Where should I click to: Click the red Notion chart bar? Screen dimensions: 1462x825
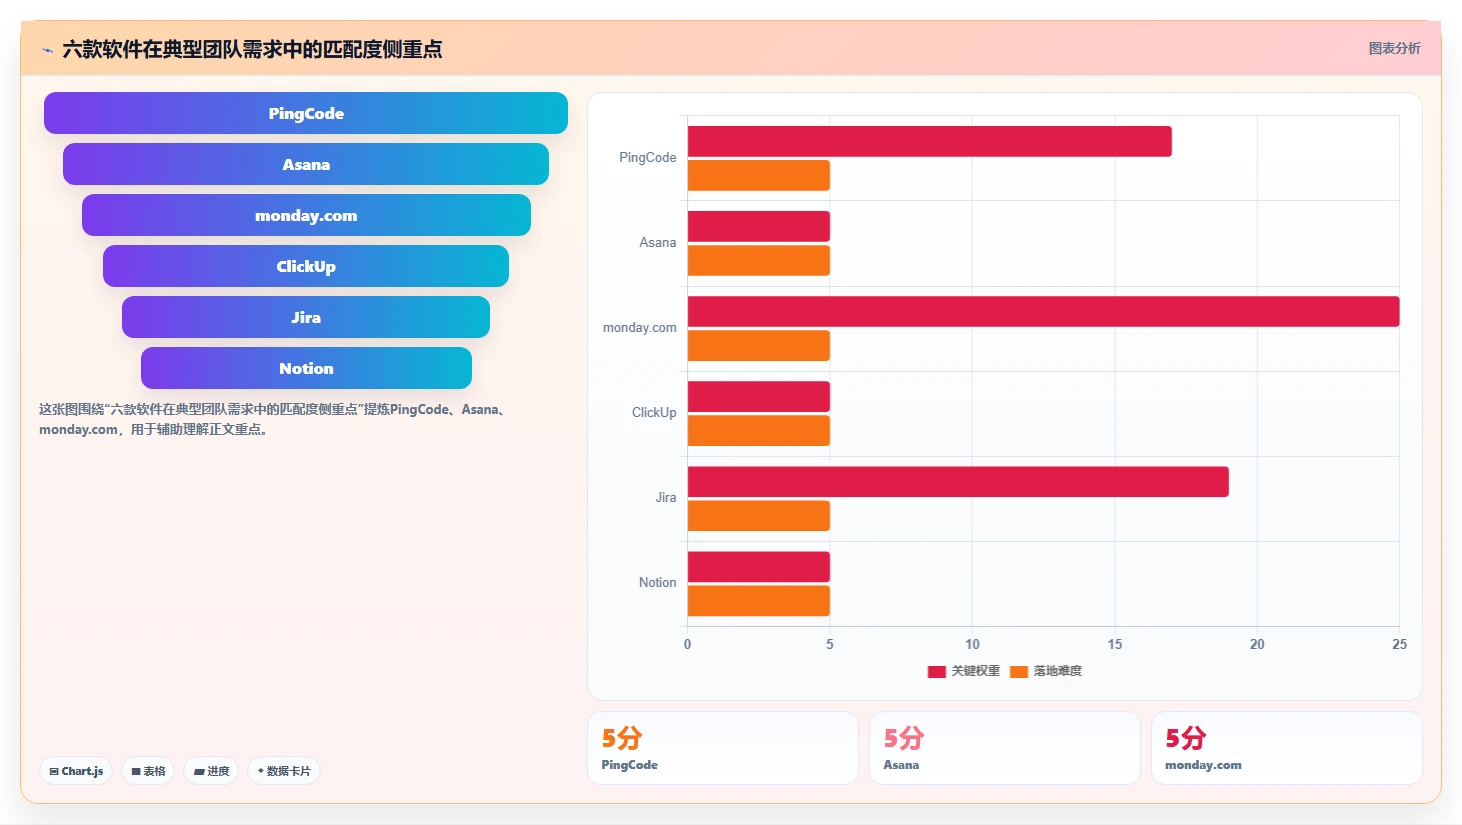click(x=759, y=566)
